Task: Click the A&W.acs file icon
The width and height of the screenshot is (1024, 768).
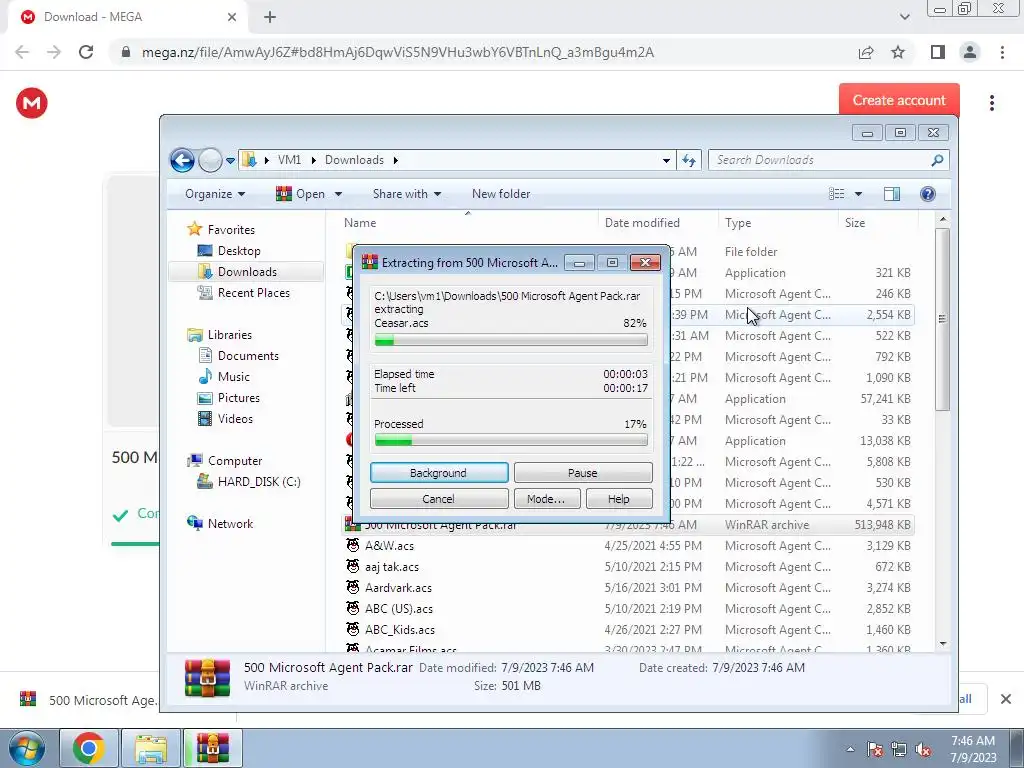Action: [353, 545]
